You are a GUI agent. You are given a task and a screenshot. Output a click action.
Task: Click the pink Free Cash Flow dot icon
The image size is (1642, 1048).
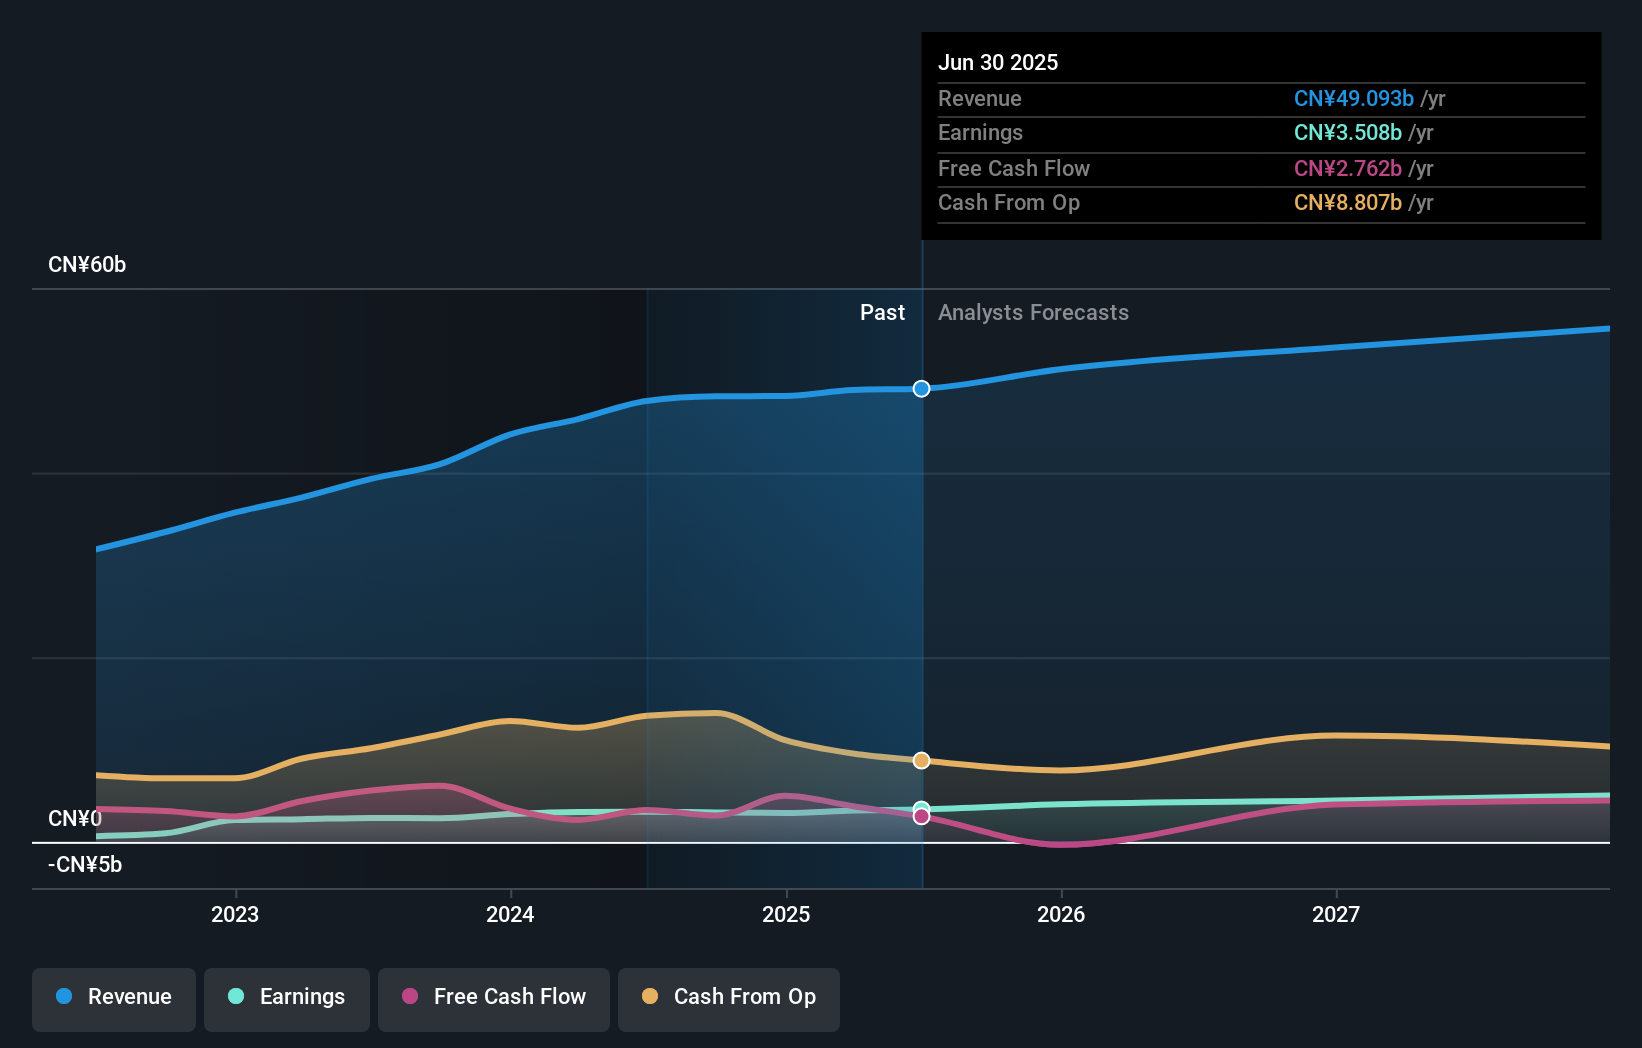(x=411, y=997)
